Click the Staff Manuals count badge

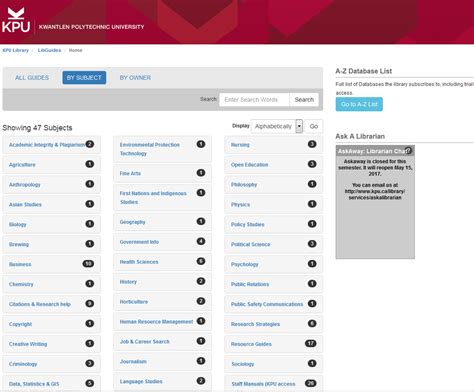pos(311,383)
